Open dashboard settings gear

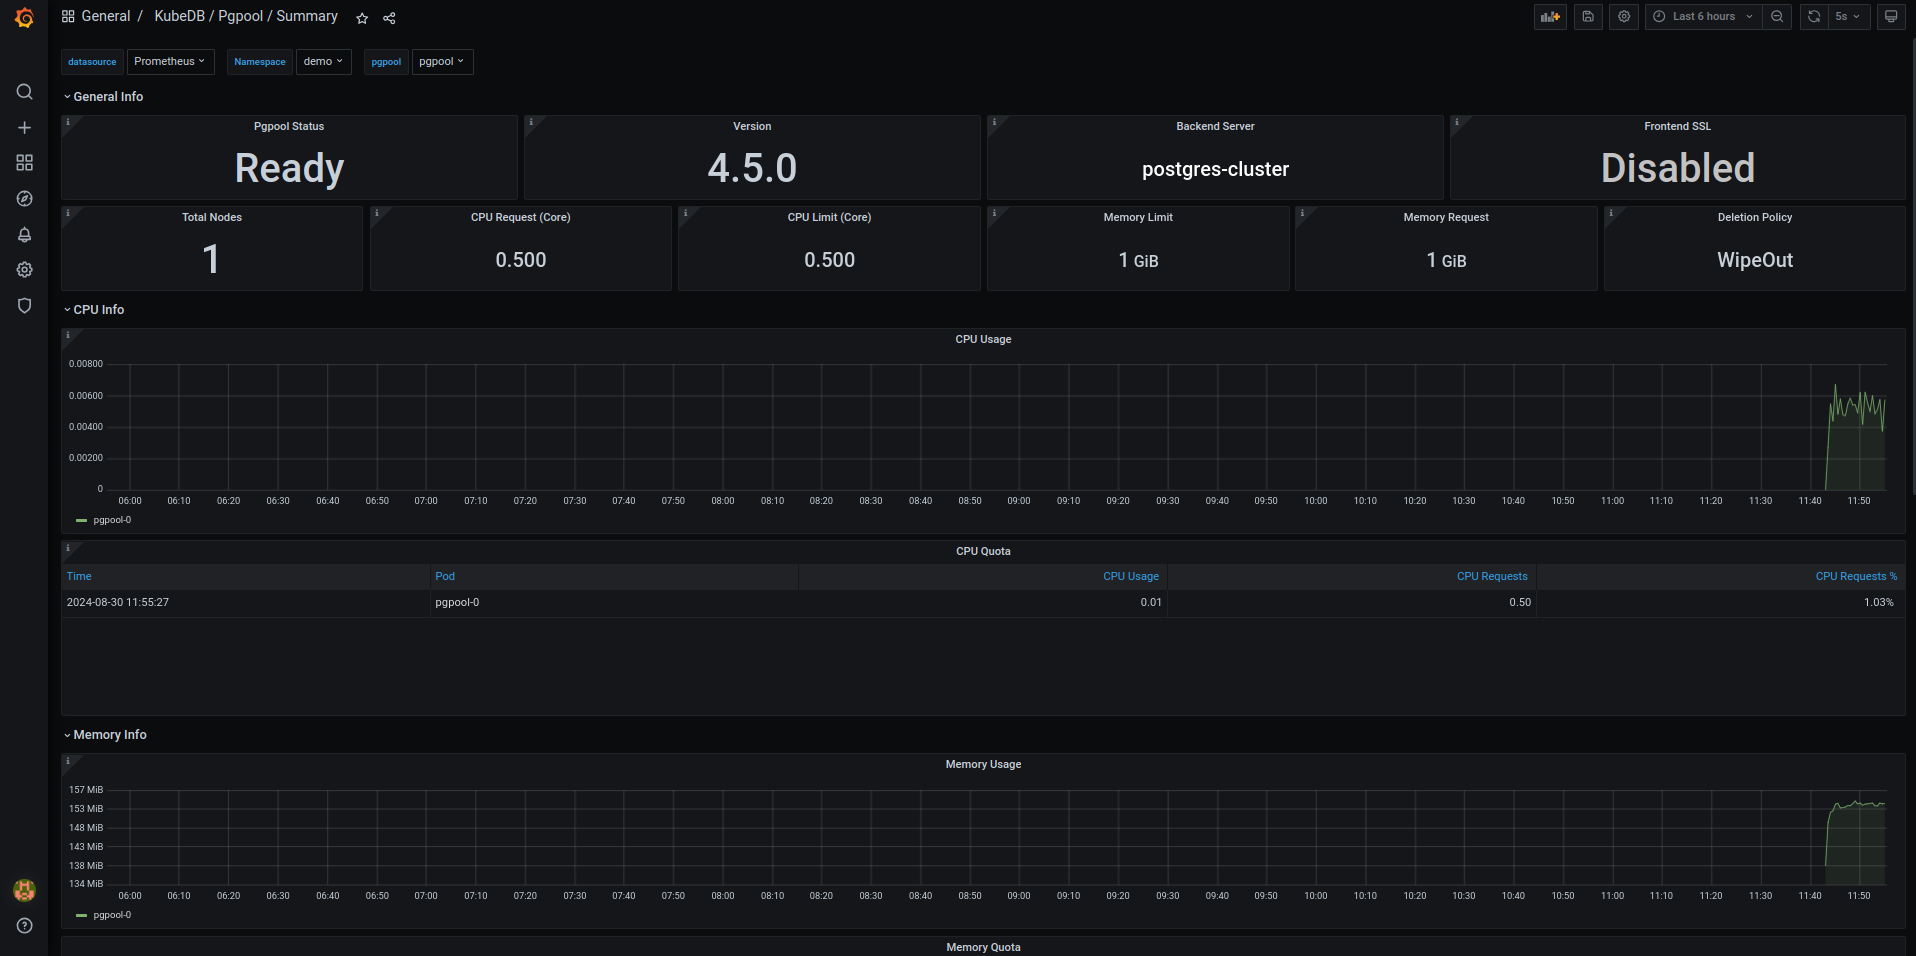click(1623, 17)
